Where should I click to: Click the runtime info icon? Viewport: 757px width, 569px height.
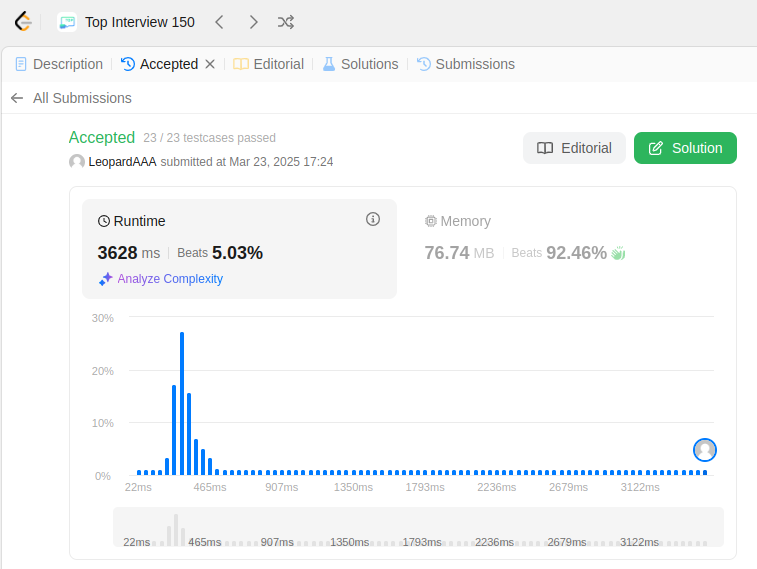pyautogui.click(x=373, y=219)
